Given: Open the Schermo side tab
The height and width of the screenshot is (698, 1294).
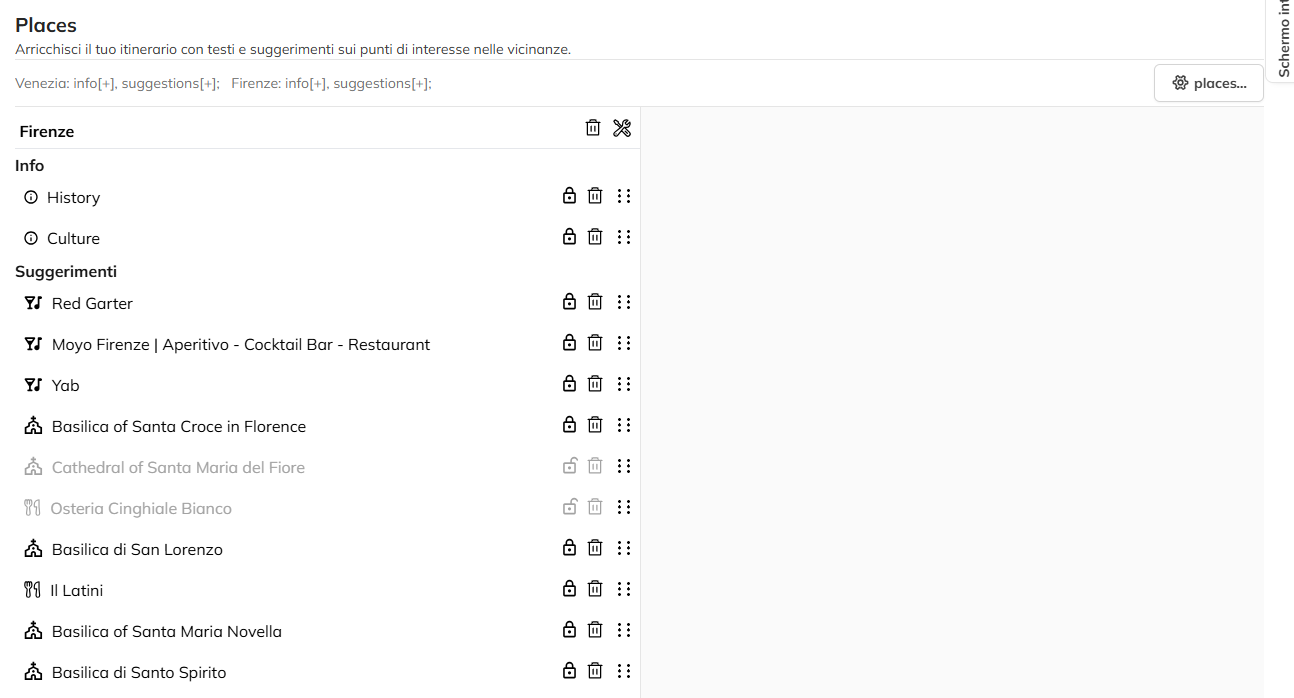Looking at the screenshot, I should click(1282, 40).
